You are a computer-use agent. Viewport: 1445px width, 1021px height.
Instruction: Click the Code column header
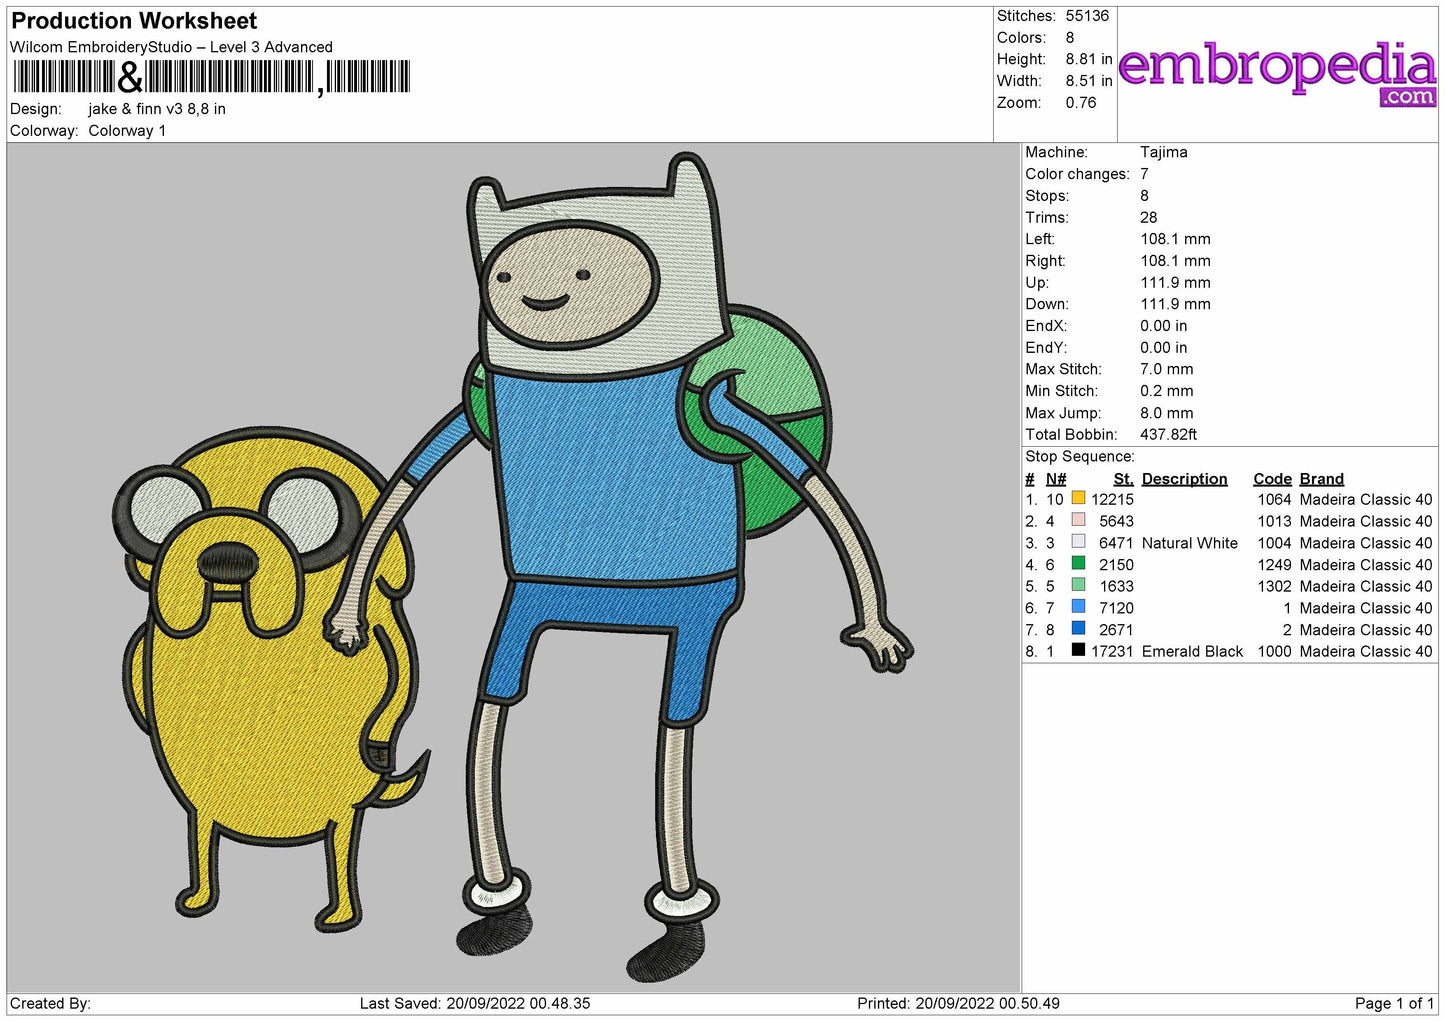pos(1272,479)
